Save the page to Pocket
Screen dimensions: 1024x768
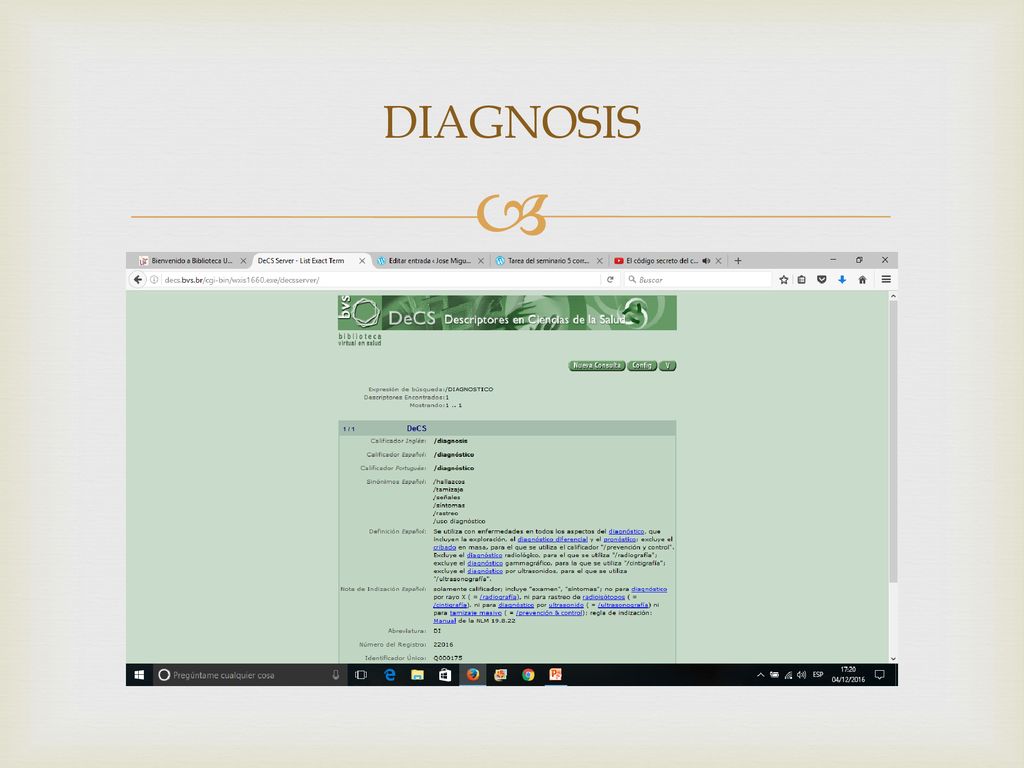(822, 280)
